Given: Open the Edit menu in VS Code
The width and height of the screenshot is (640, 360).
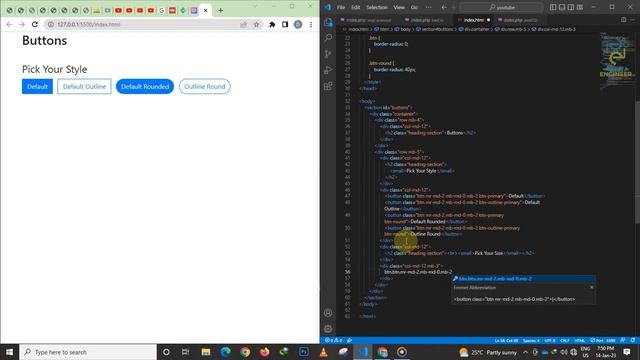Looking at the screenshot, I should click(356, 7).
